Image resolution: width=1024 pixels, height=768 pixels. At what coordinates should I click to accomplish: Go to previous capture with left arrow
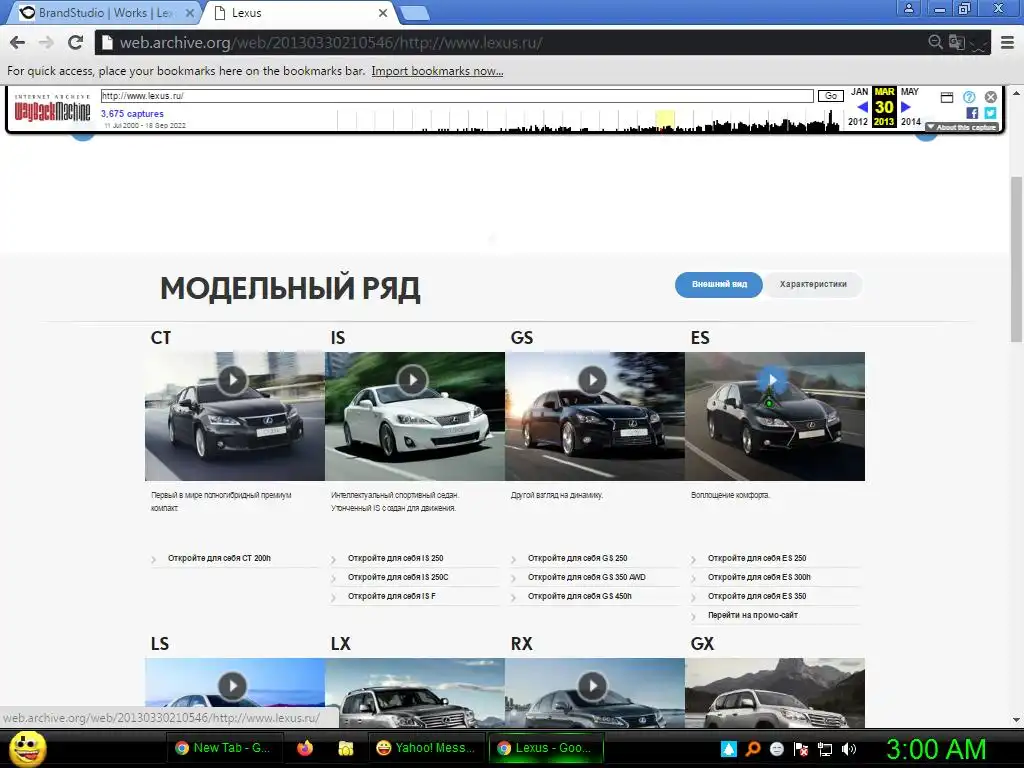[862, 107]
